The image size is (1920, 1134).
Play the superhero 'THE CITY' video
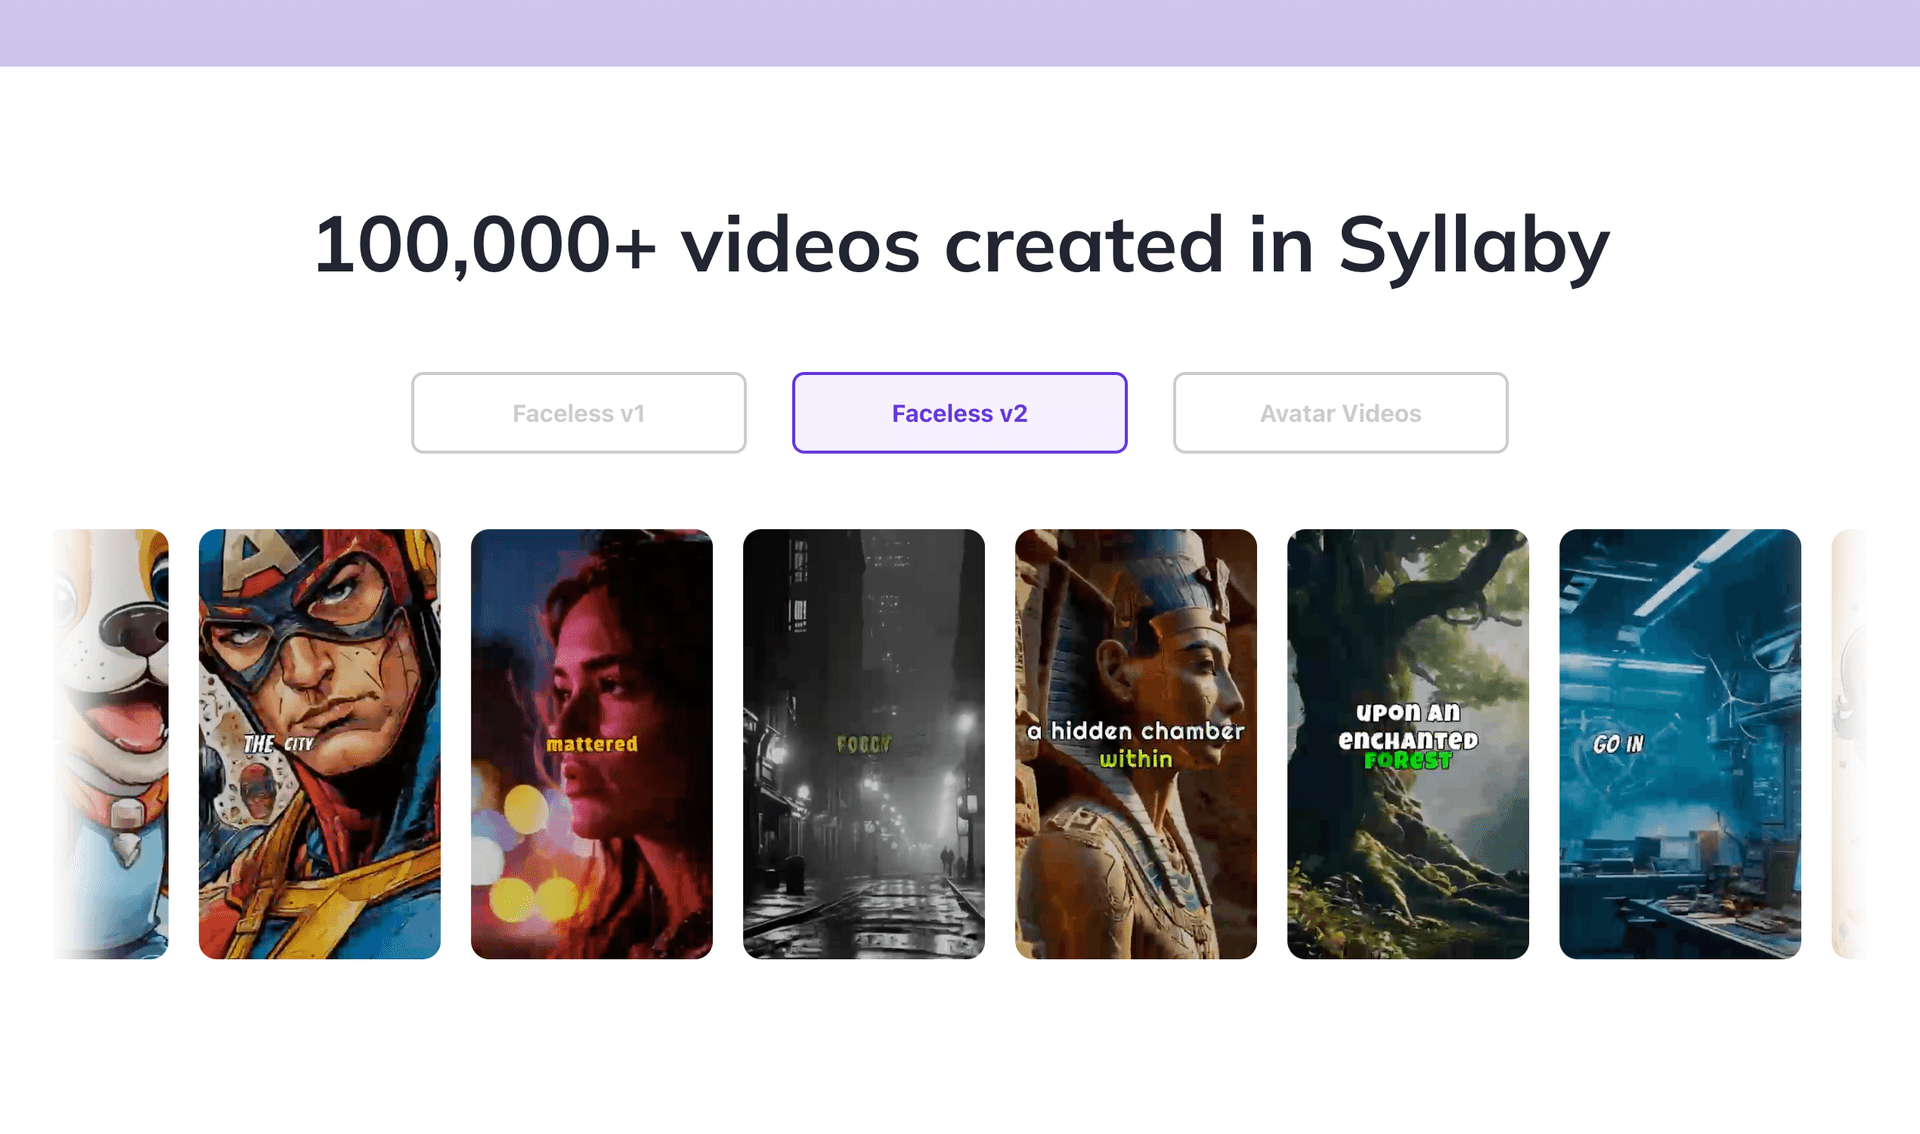pyautogui.click(x=320, y=744)
